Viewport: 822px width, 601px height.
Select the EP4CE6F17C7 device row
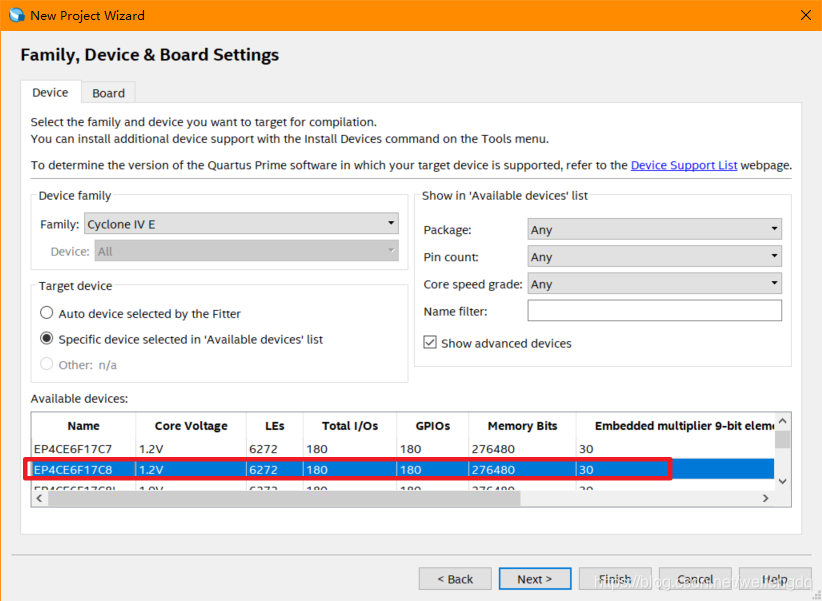[403, 449]
